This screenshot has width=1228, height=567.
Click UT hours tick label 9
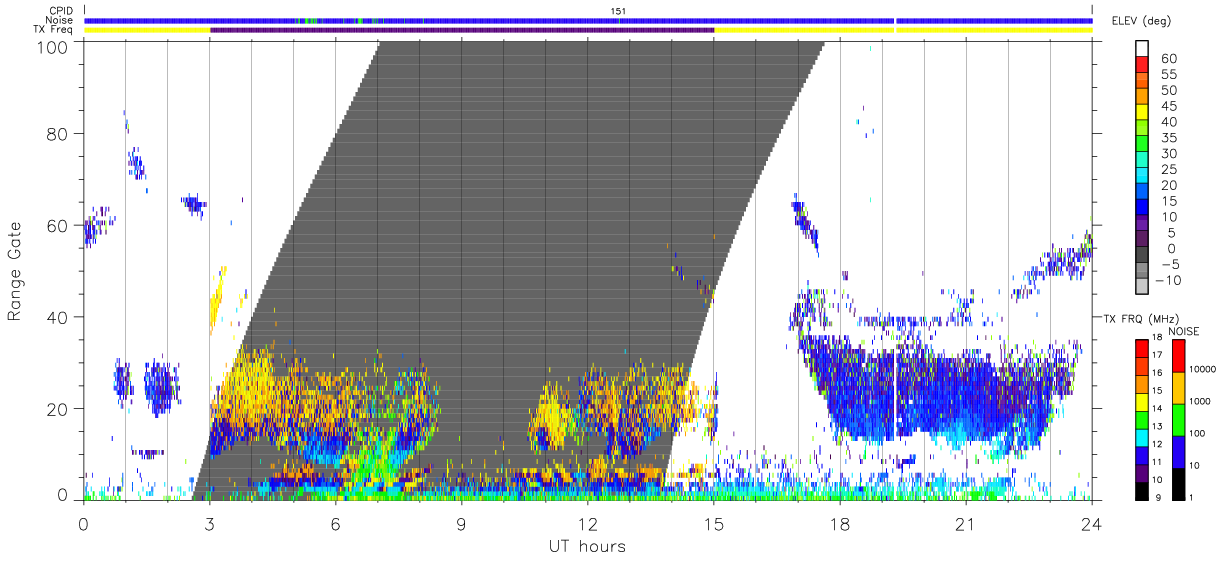click(x=462, y=524)
